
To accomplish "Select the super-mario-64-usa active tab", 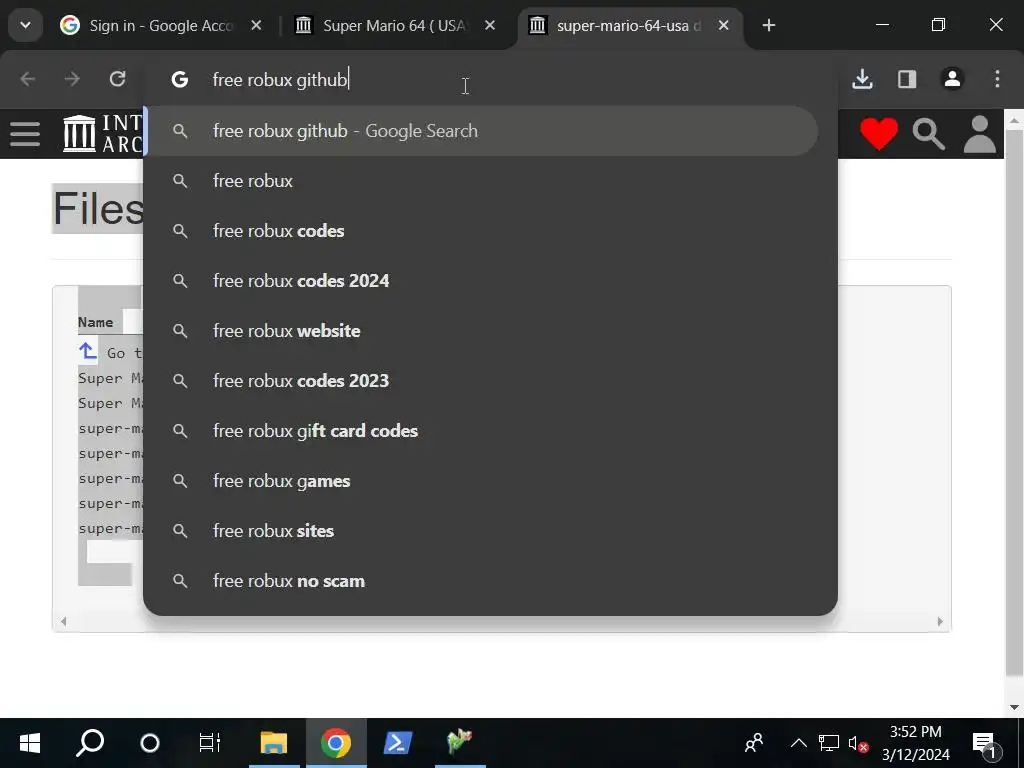I will click(x=630, y=25).
